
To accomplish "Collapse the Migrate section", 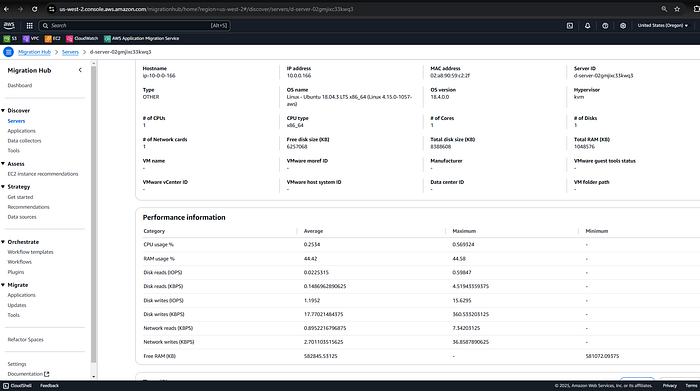I will click(3, 285).
